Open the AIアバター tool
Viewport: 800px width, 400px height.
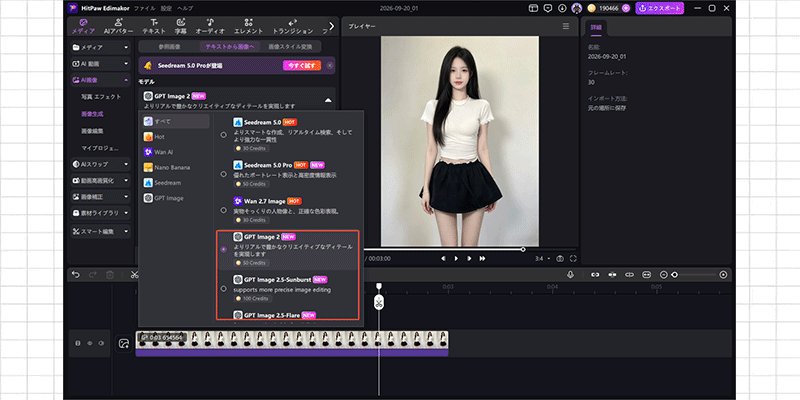coord(118,26)
